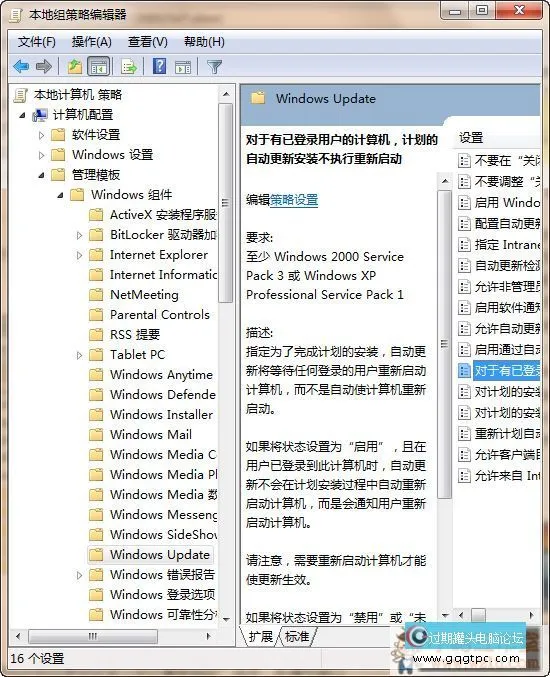Toggle the Show/Hide action pane icon
The image size is (550, 677).
(183, 67)
